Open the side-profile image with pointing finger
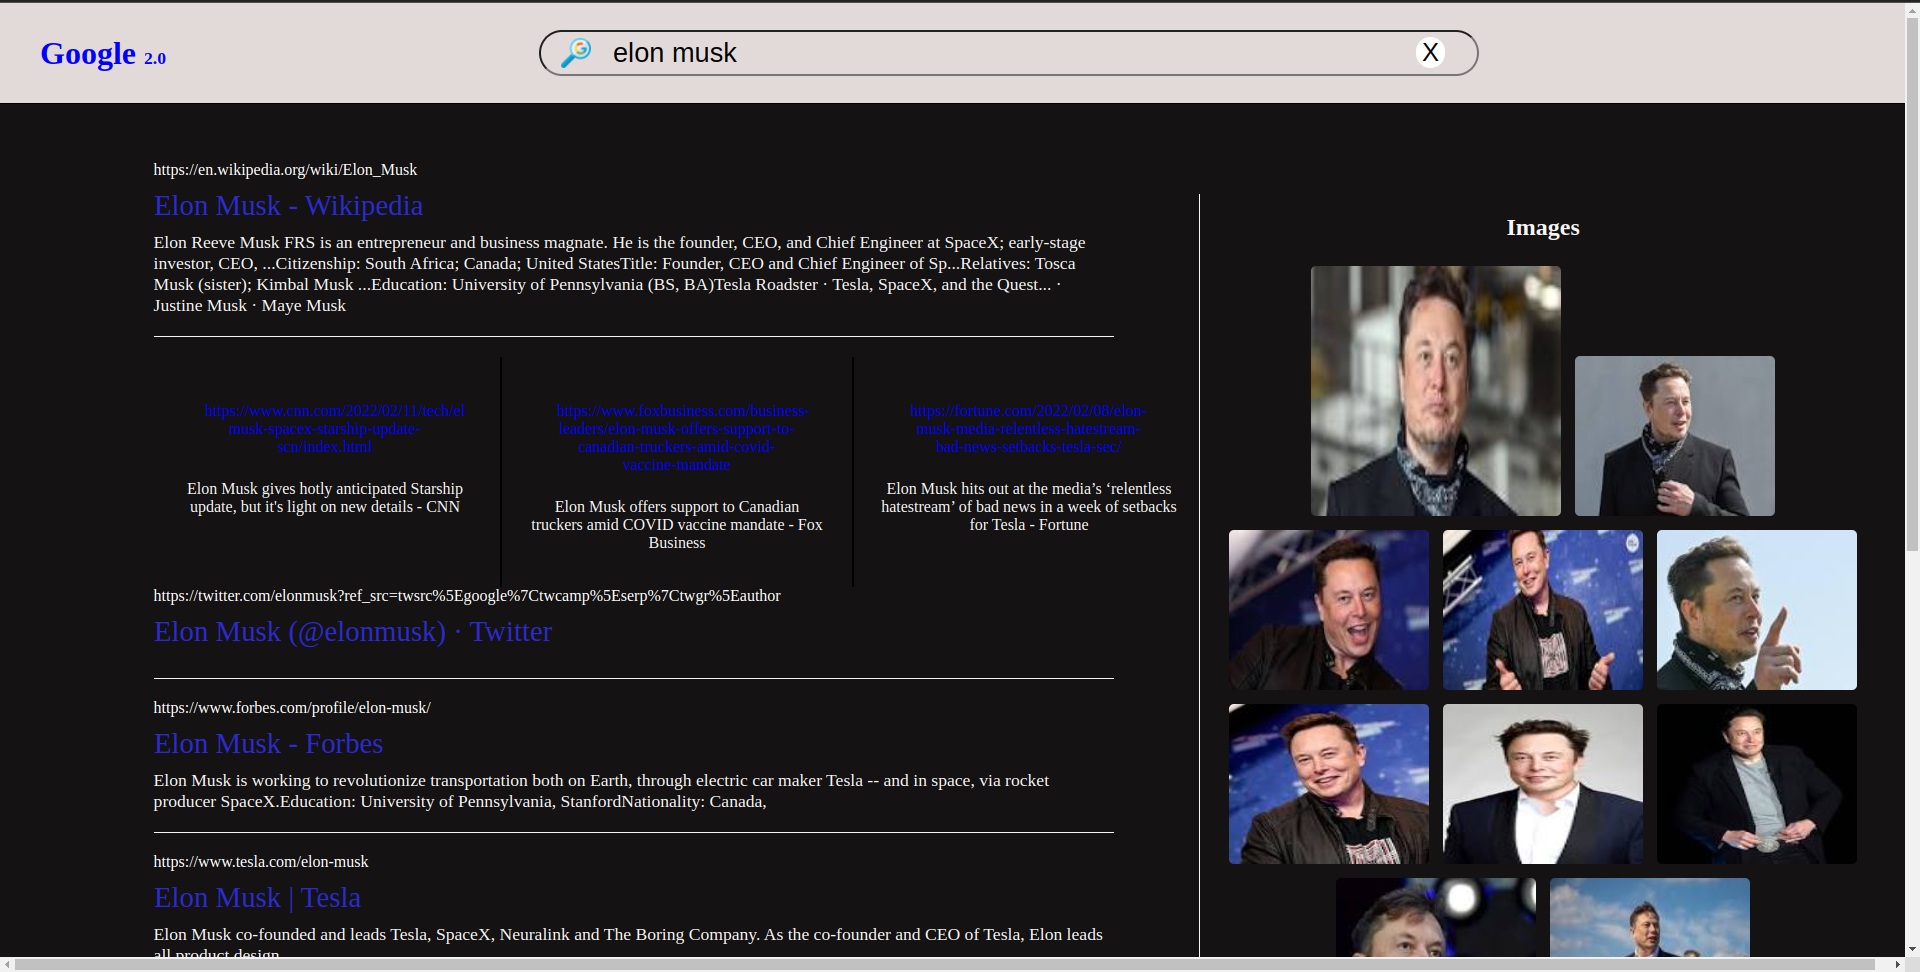 coord(1757,610)
